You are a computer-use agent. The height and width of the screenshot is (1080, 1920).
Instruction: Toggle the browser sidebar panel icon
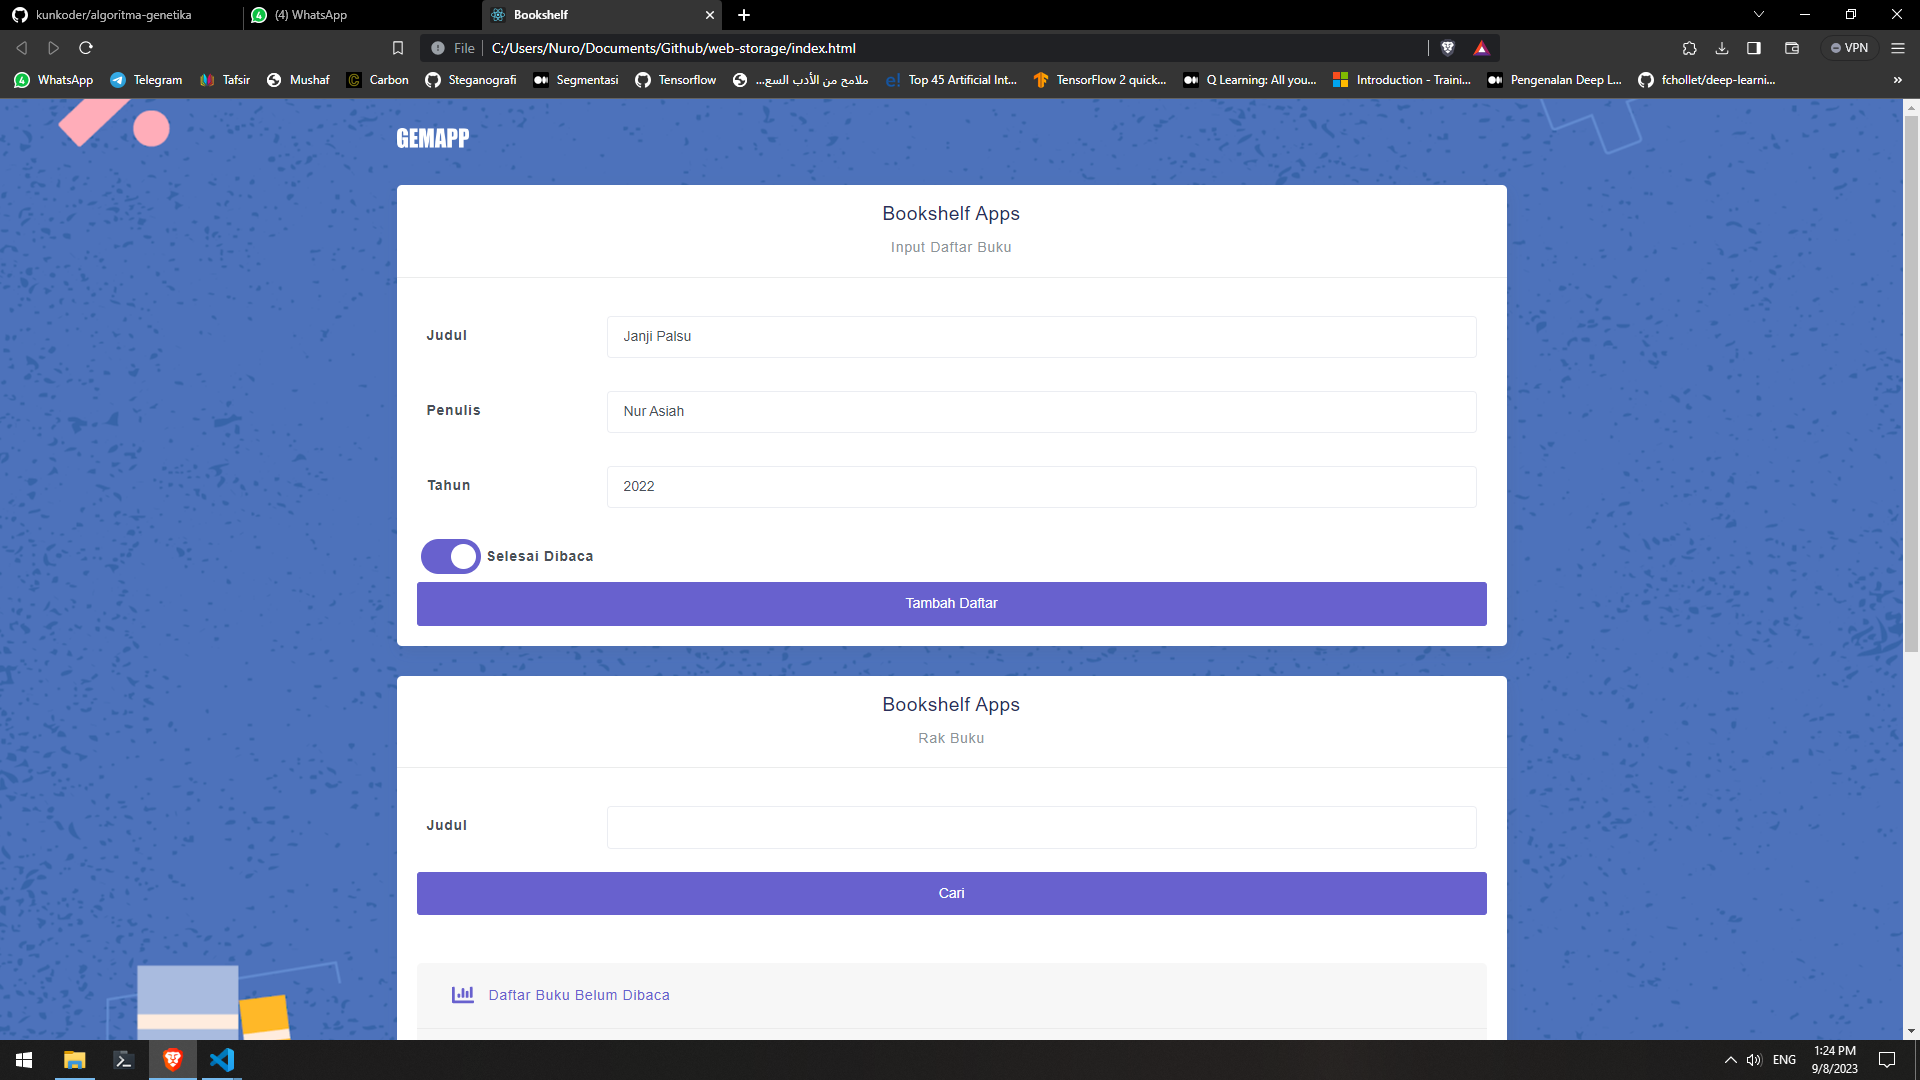[1754, 48]
